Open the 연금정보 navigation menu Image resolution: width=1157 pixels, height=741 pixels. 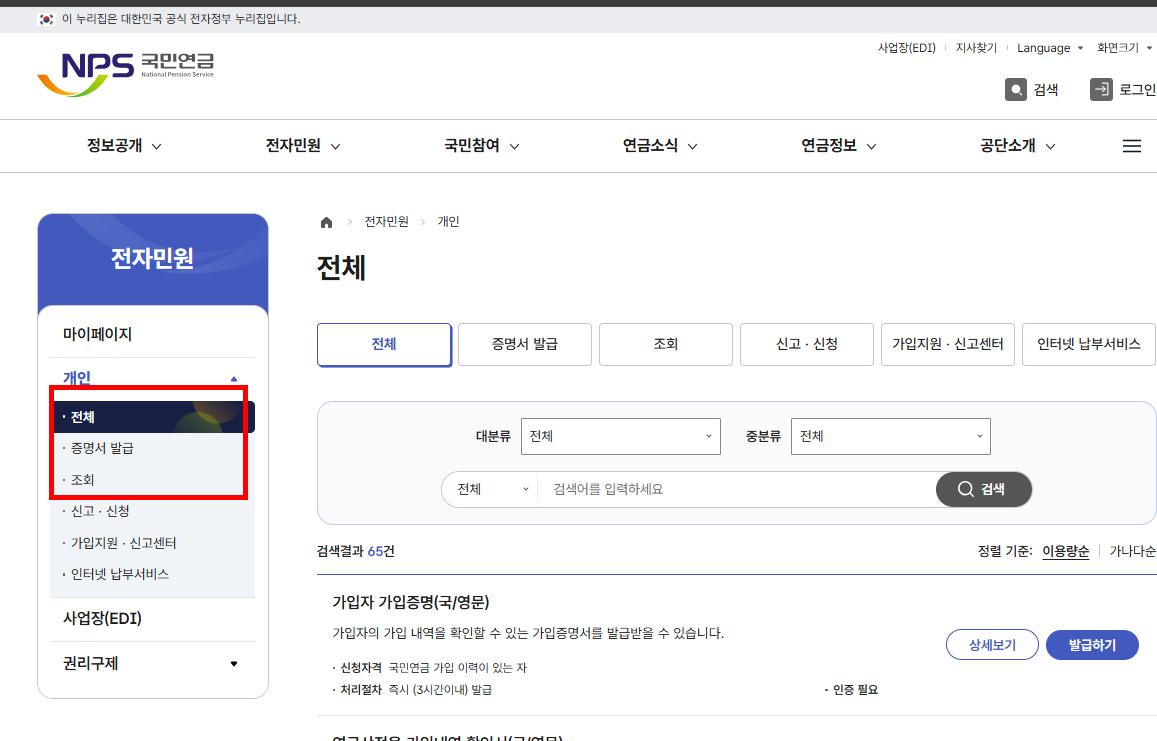pos(829,146)
